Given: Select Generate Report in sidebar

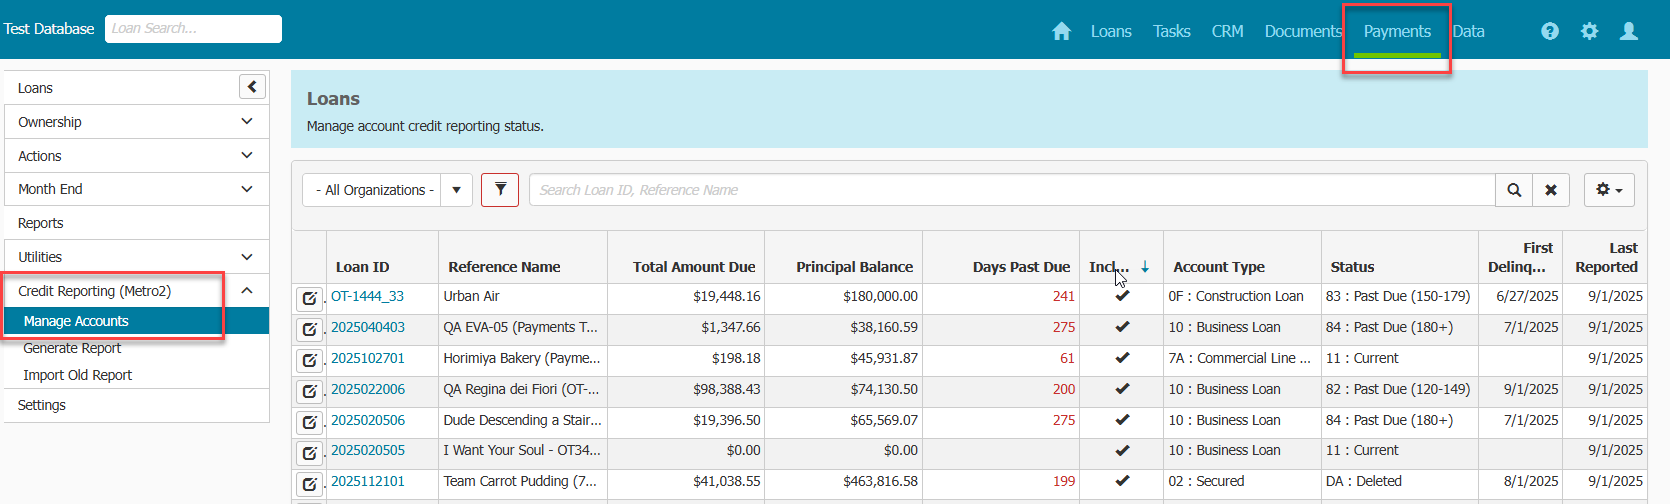Looking at the screenshot, I should coord(72,348).
